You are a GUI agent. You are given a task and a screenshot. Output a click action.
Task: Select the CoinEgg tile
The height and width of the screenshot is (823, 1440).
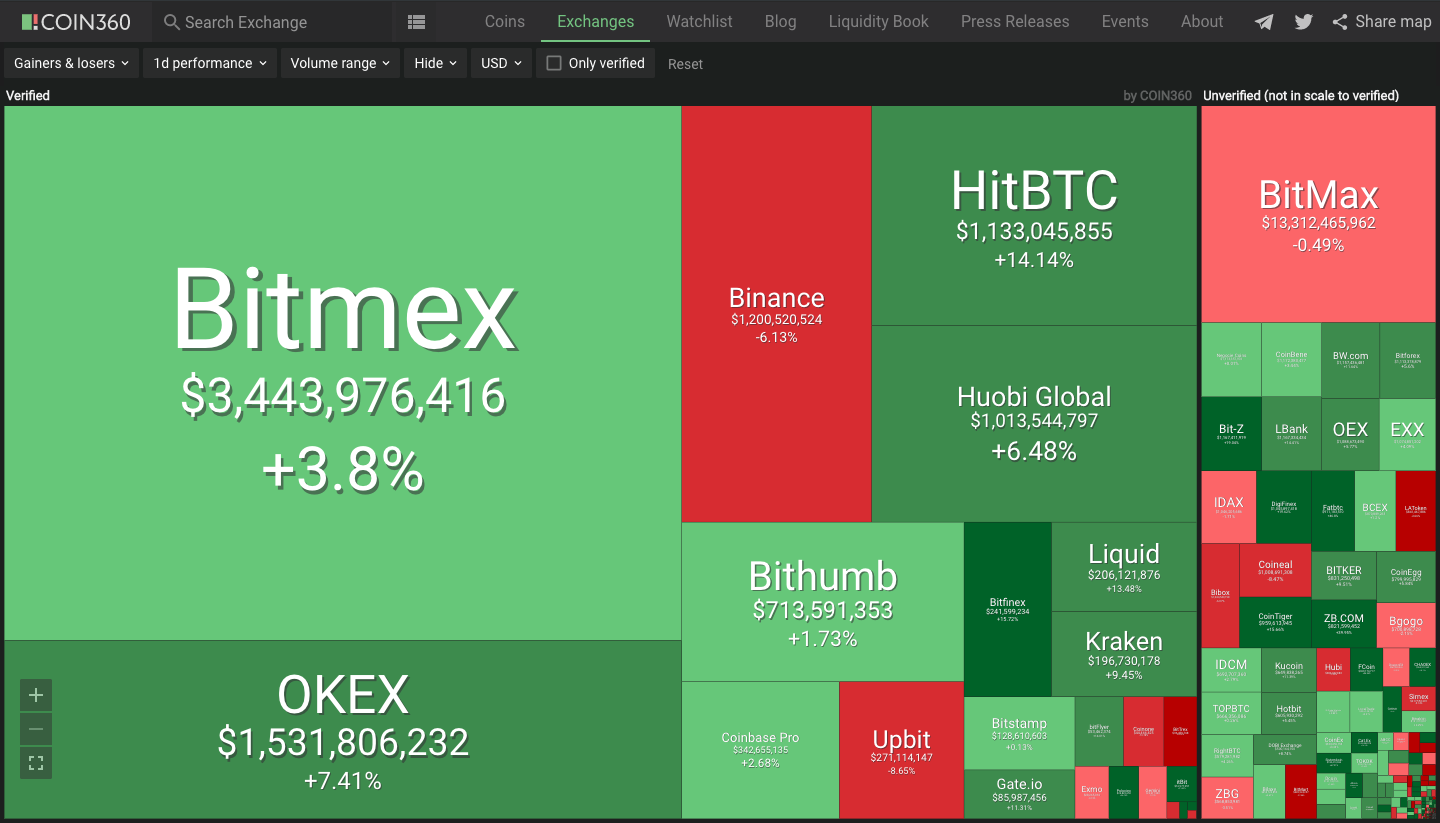pyautogui.click(x=1406, y=577)
